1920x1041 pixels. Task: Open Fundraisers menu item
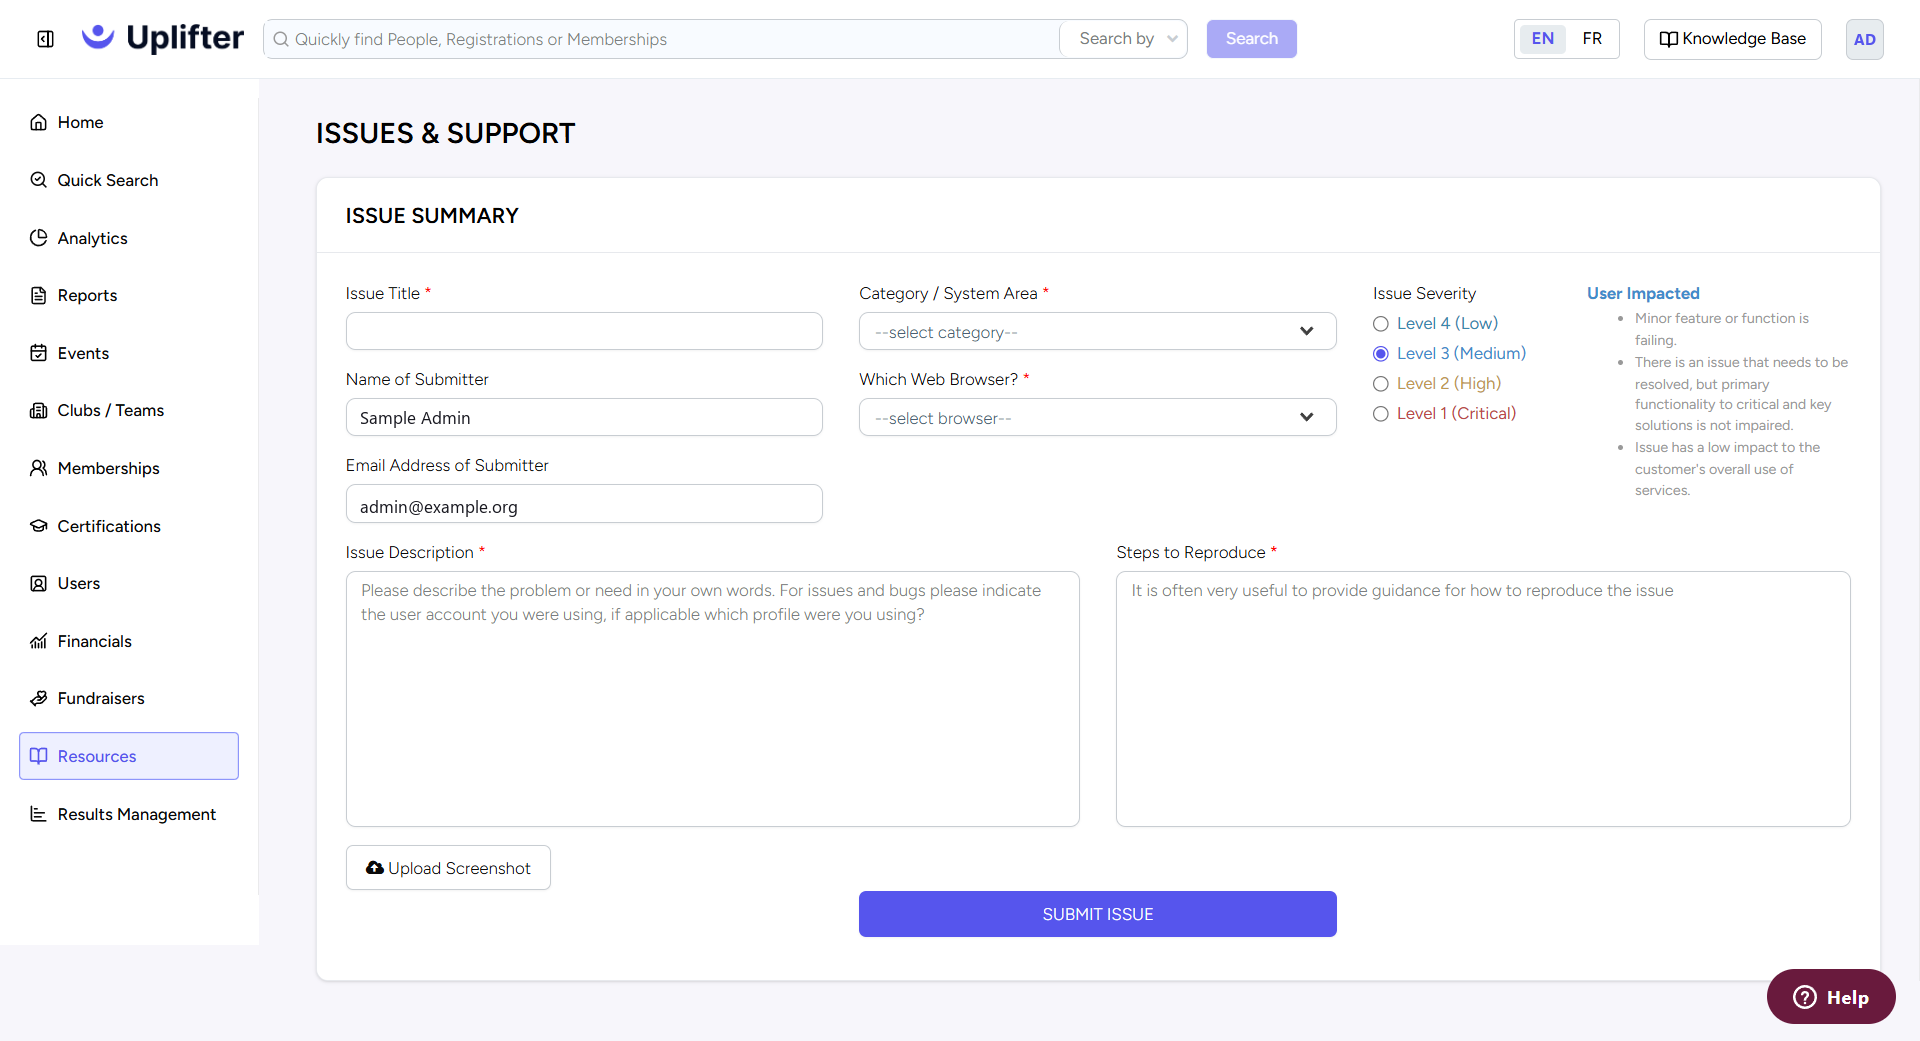point(129,698)
